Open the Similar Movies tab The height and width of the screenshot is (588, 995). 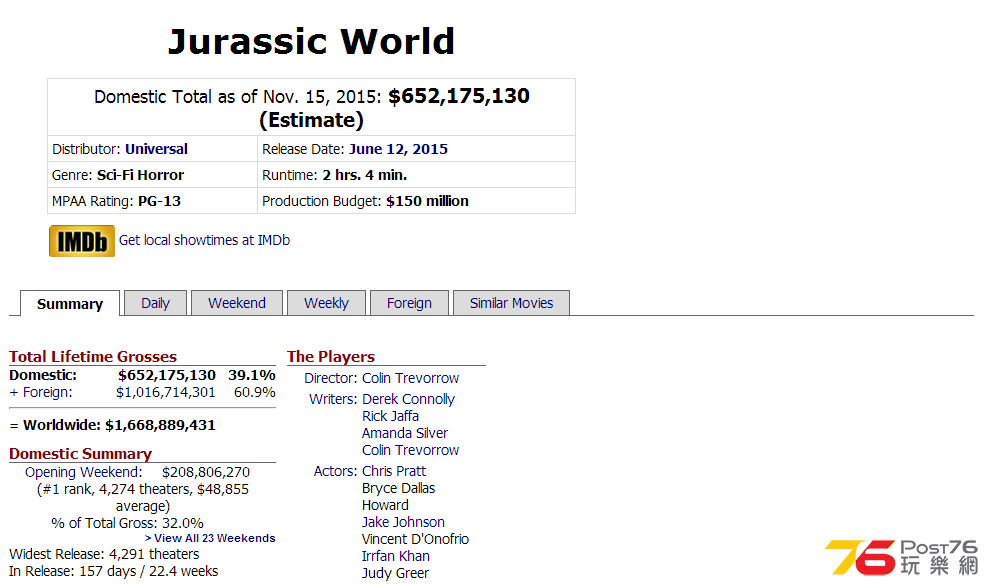[511, 303]
